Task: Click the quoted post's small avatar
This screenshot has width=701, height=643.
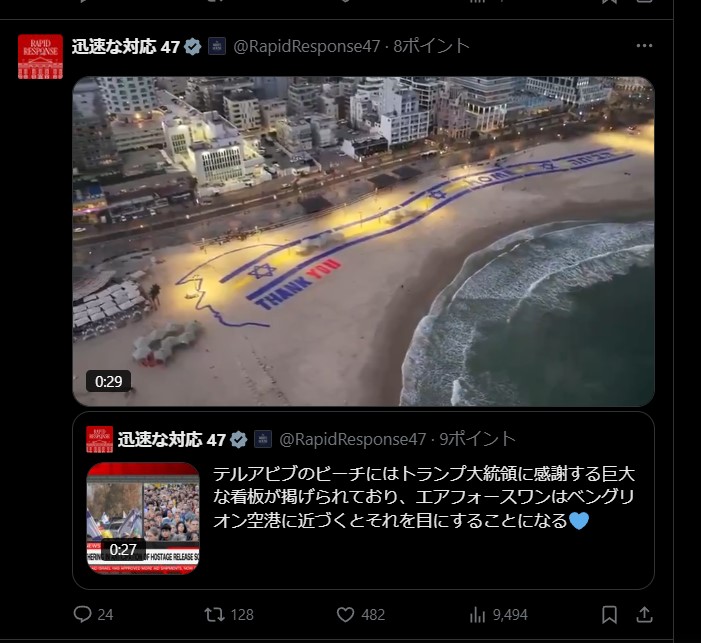Action: click(100, 440)
